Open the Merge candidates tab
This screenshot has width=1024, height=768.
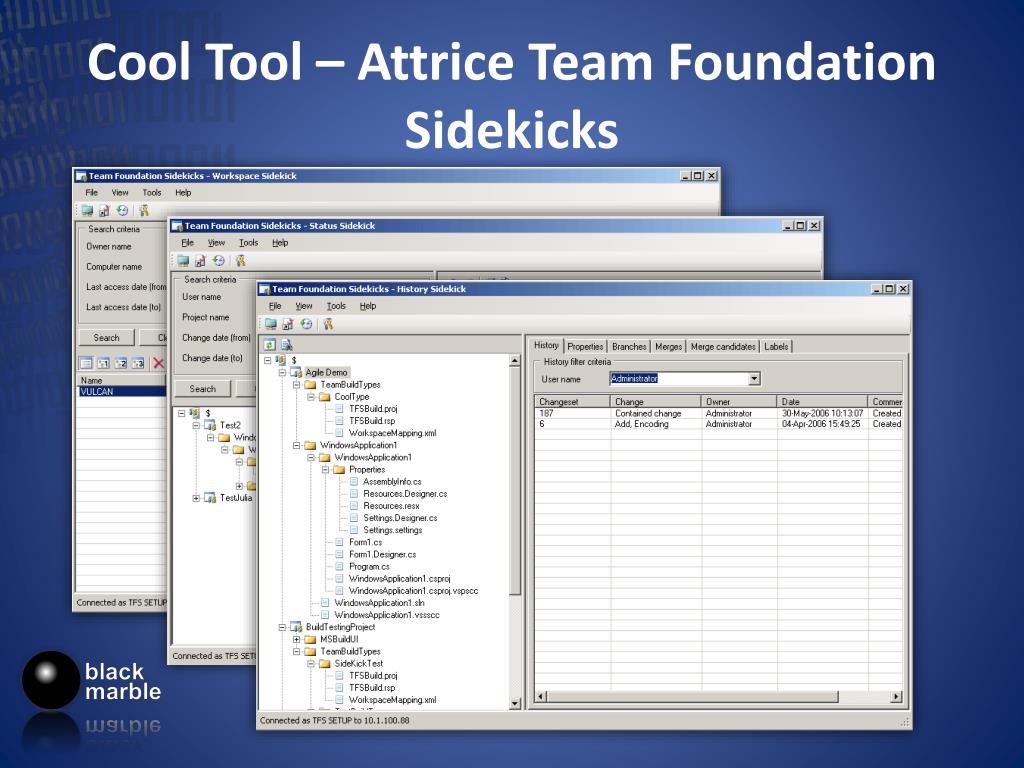pyautogui.click(x=722, y=347)
